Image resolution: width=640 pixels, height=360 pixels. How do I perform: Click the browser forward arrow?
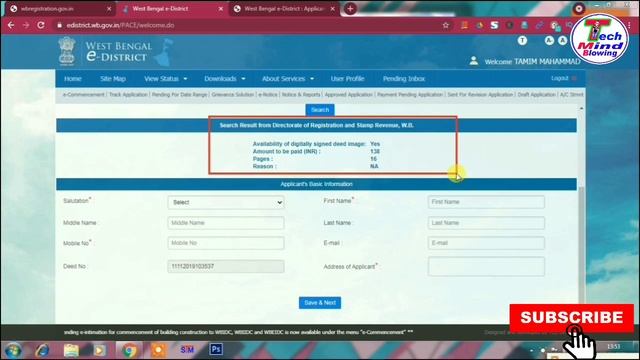[x=26, y=25]
